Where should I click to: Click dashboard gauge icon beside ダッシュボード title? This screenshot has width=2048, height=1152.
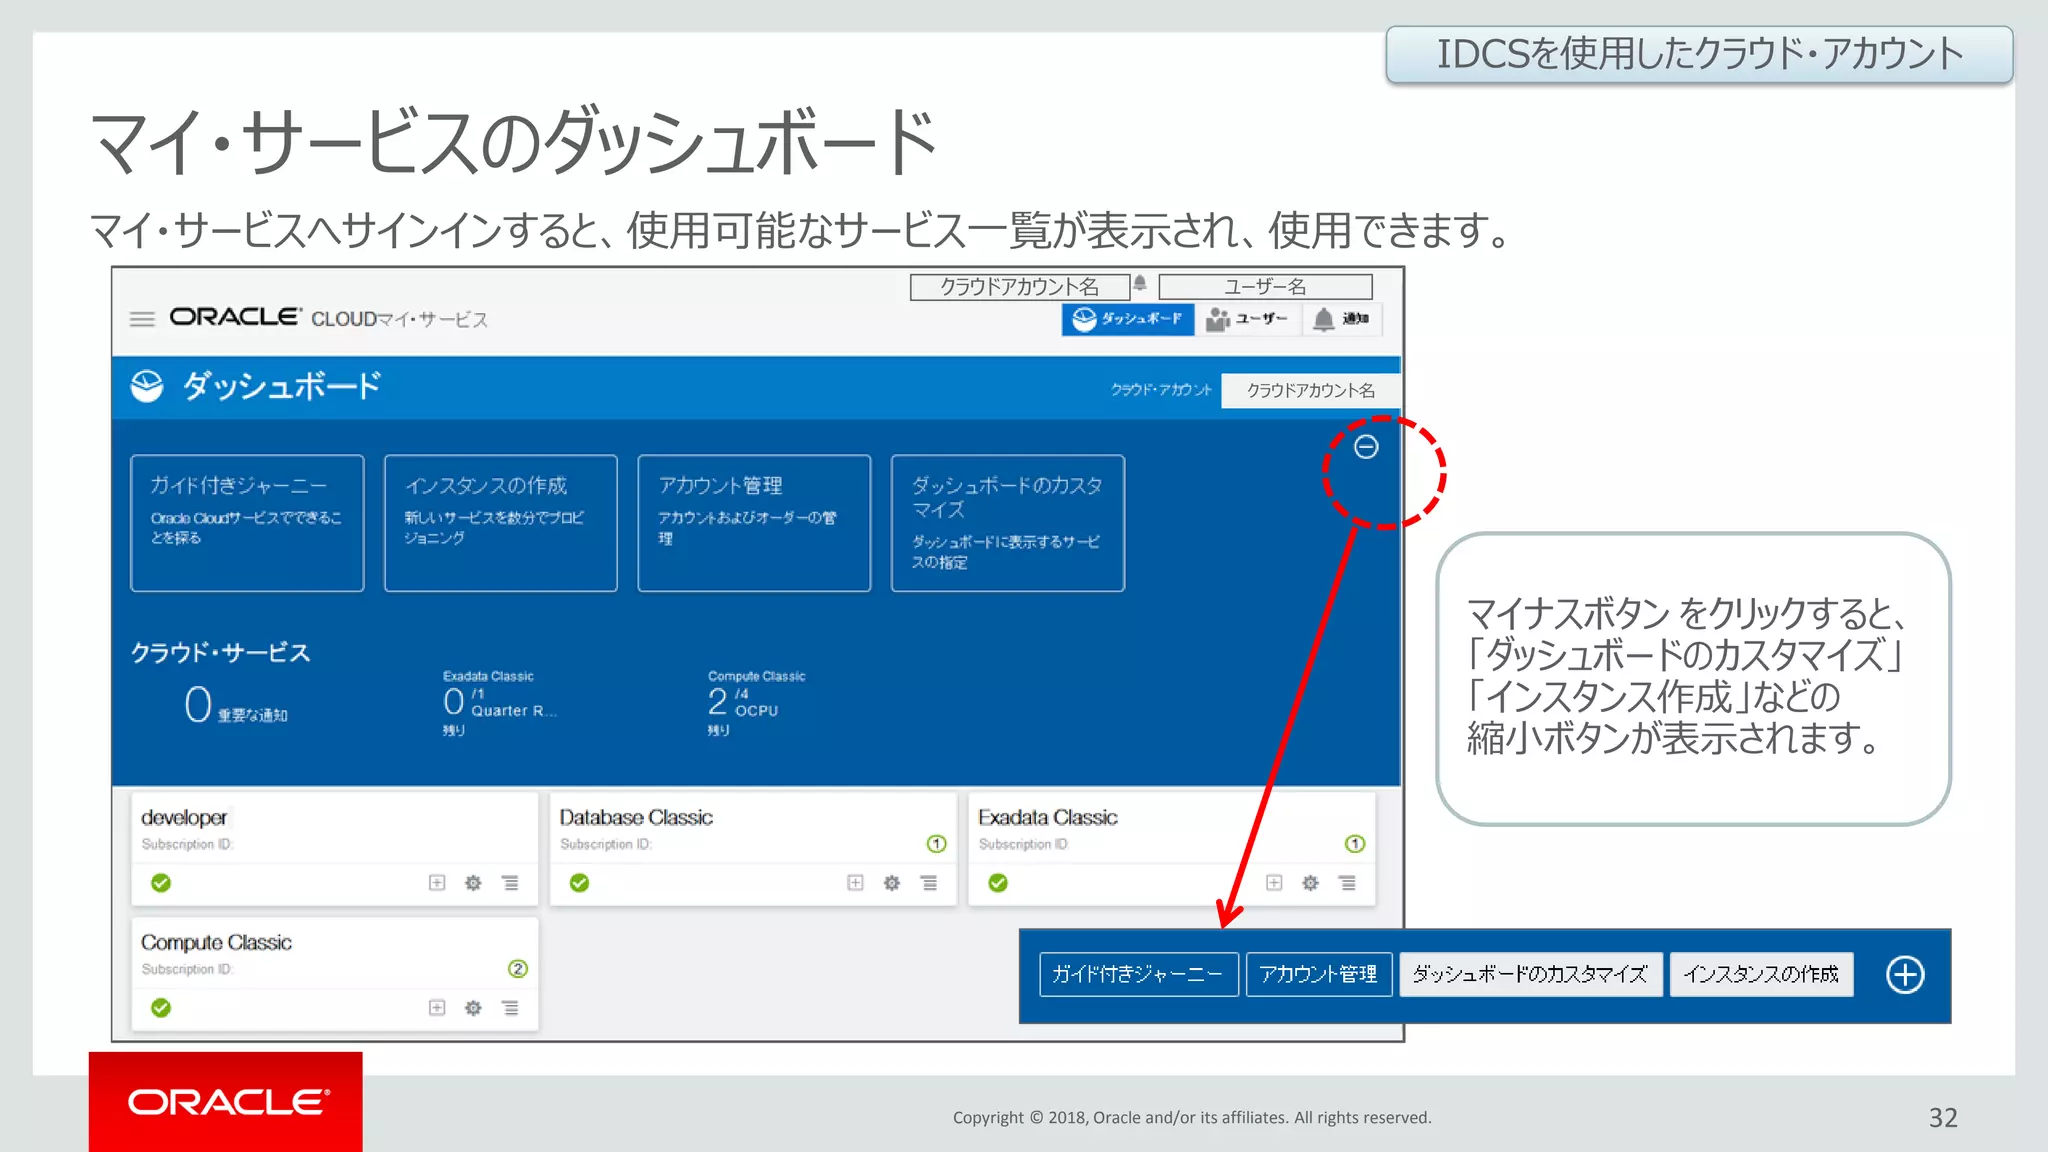pos(147,386)
